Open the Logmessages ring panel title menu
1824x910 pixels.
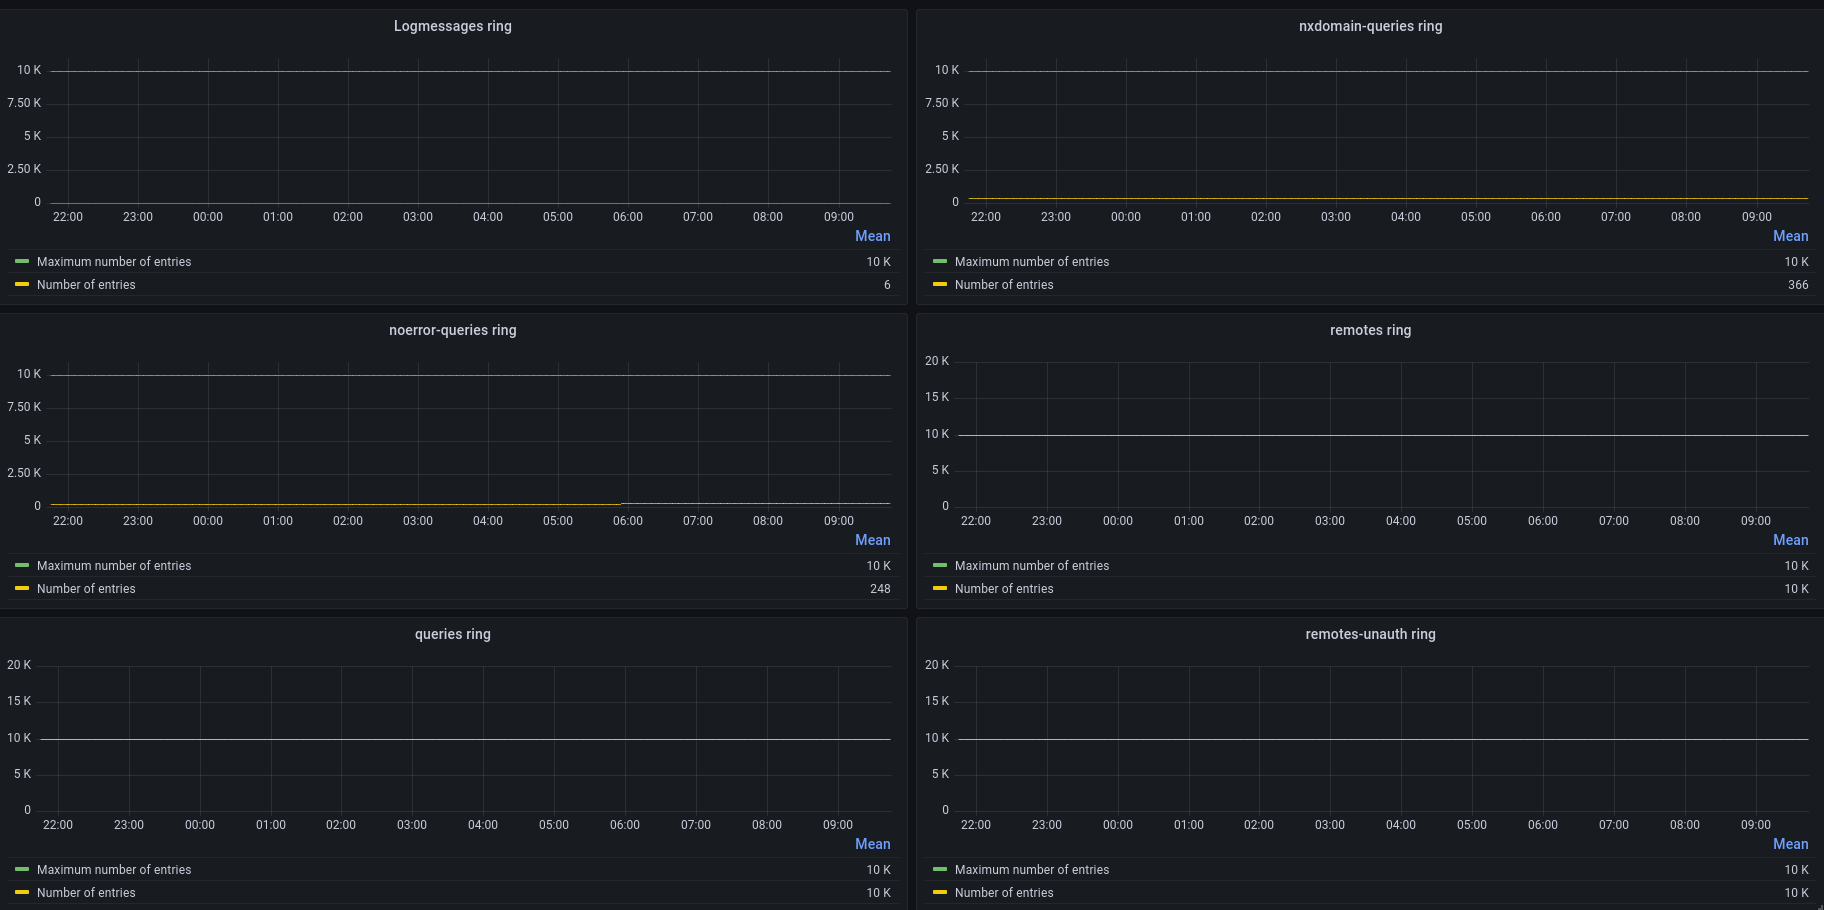(452, 26)
